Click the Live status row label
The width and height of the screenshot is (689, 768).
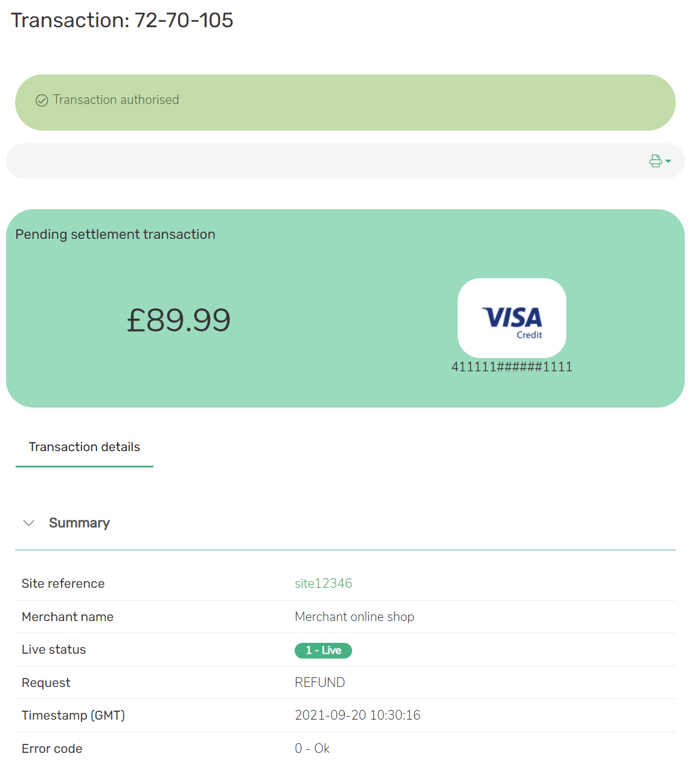click(54, 650)
